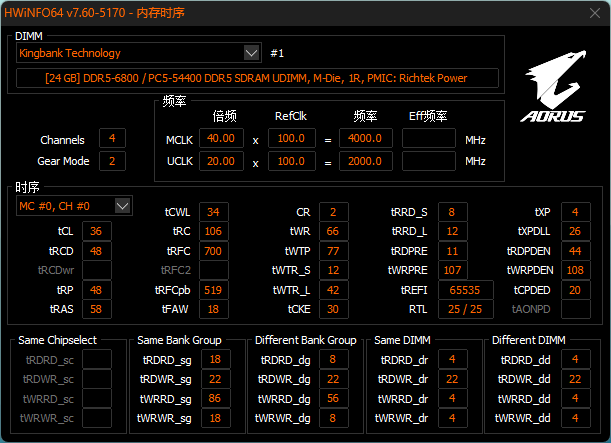611x443 pixels.
Task: Select the tWRWR_dr value 4
Action: pos(452,418)
